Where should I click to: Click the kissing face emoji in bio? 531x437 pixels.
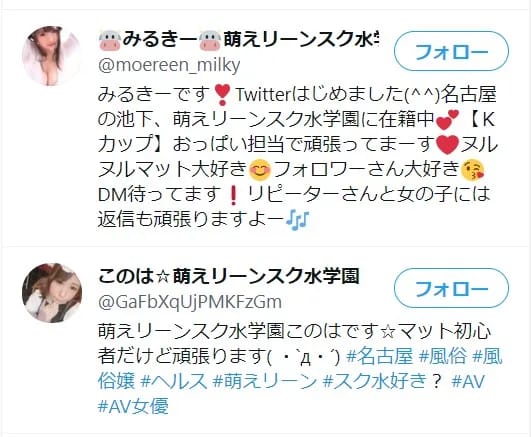pyautogui.click(x=473, y=170)
